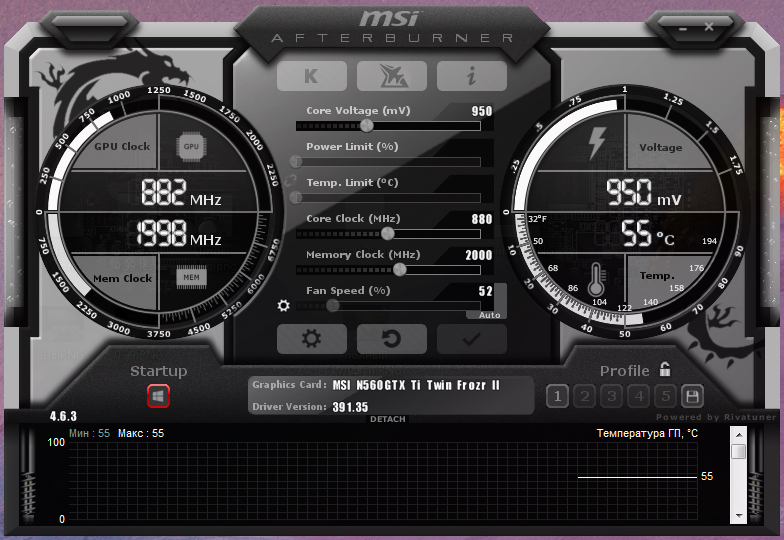Click the GPU chip icon in the gauge
The height and width of the screenshot is (540, 784).
click(191, 146)
